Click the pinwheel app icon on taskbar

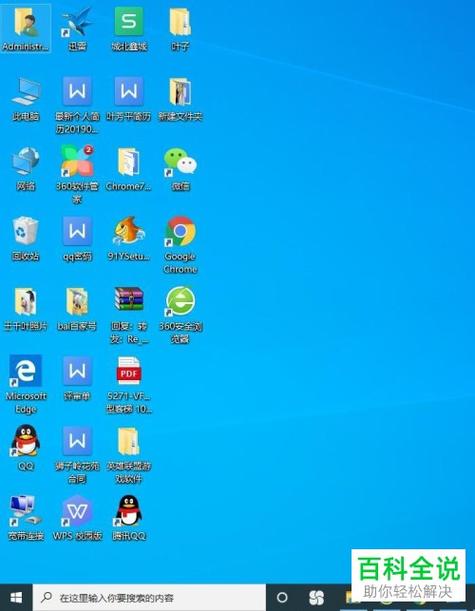click(316, 597)
